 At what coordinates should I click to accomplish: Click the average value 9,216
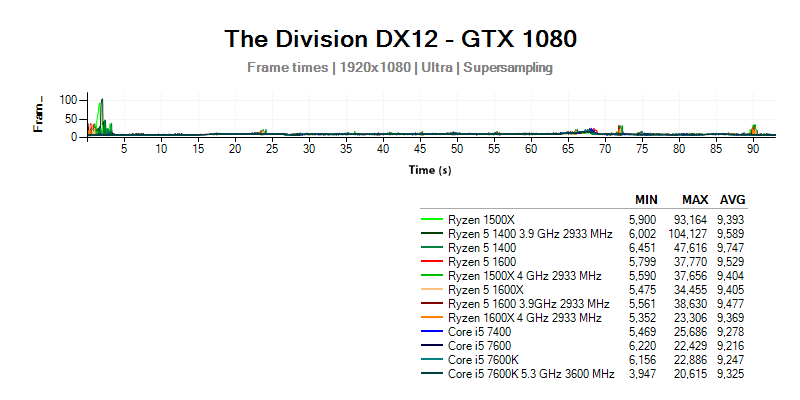pos(731,346)
